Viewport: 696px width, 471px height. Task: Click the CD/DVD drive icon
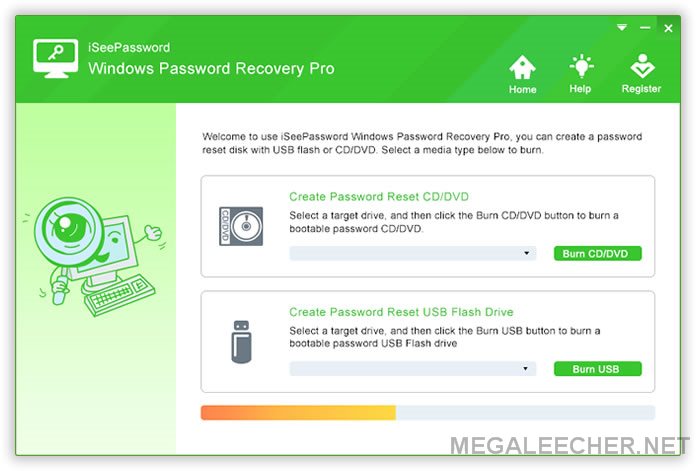coord(241,226)
